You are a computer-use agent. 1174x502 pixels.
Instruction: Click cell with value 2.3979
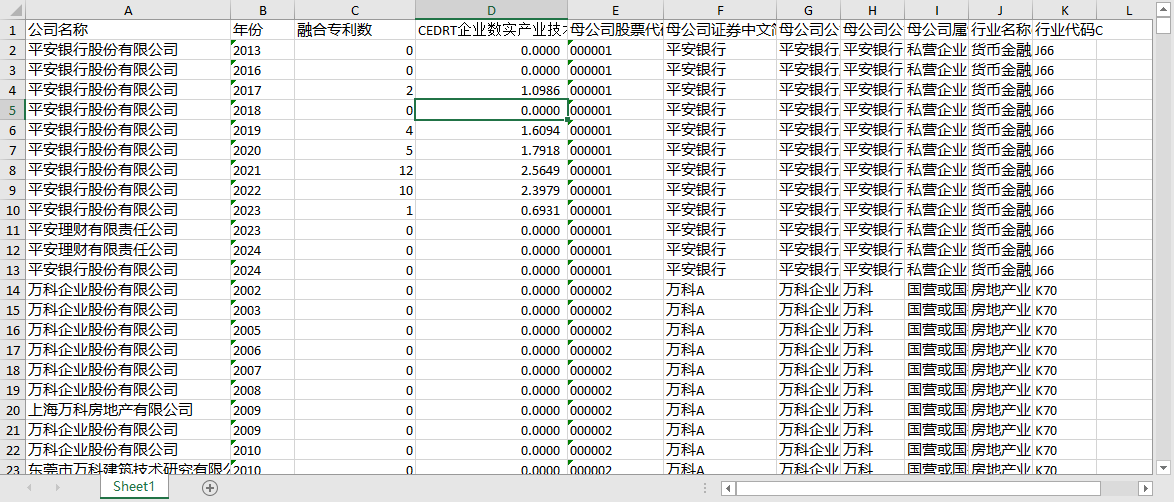(491, 190)
